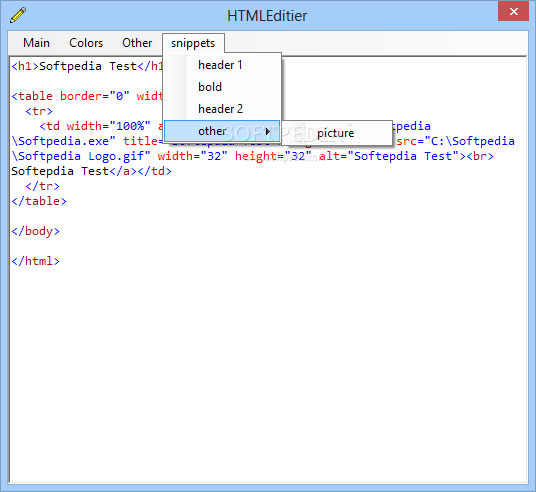
Task: Choose the picture snippet from submenu
Action: (x=337, y=133)
